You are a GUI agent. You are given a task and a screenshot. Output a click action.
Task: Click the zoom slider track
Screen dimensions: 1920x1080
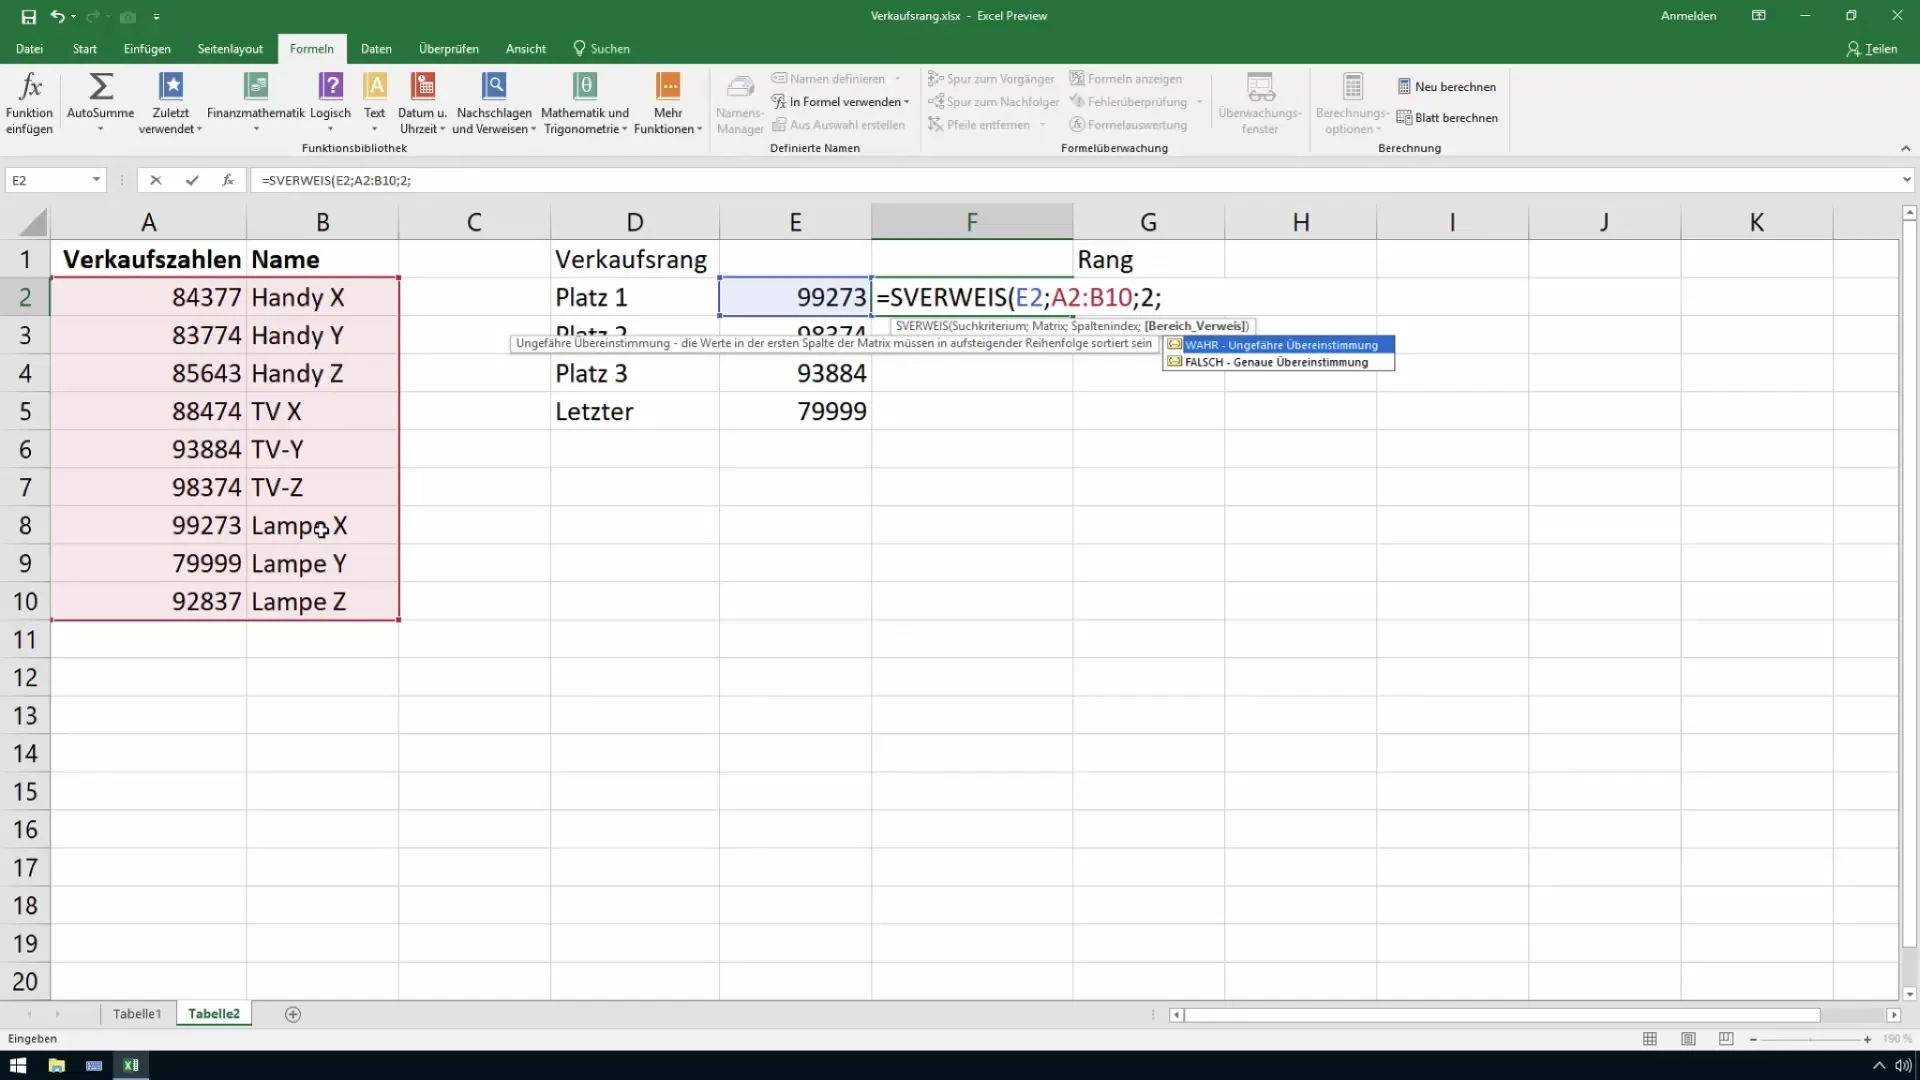pos(1810,1040)
